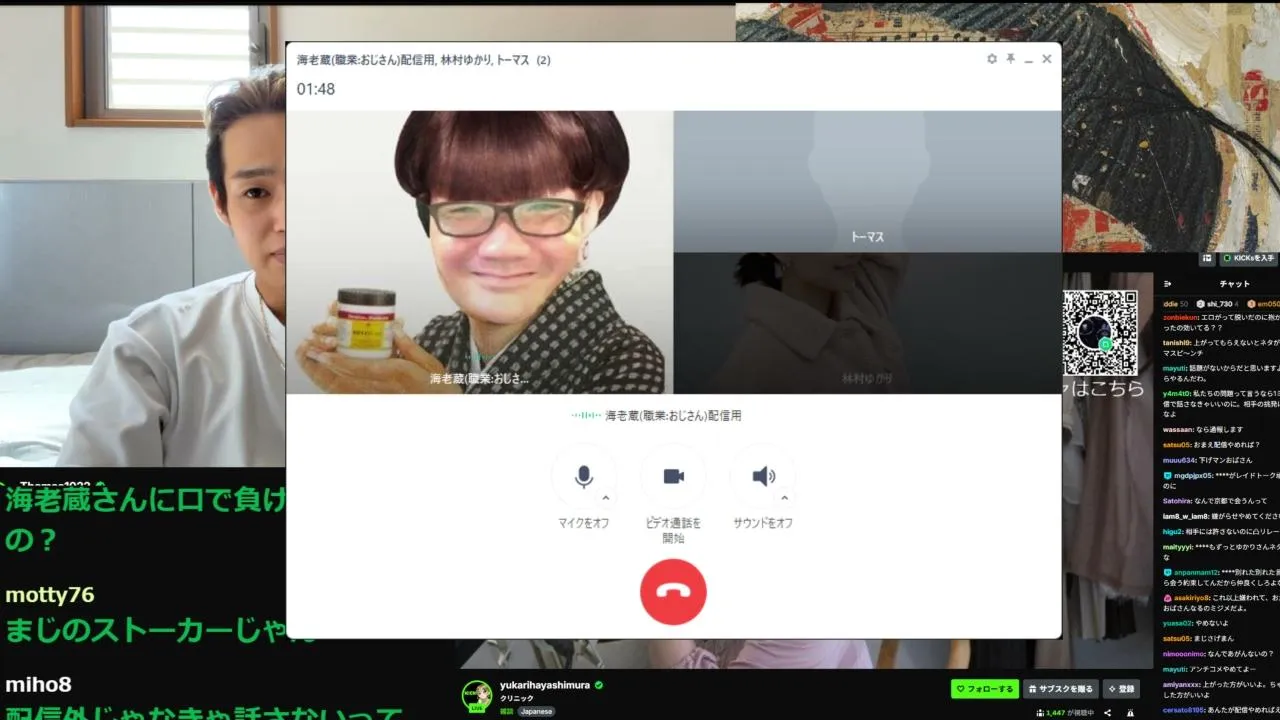This screenshot has height=720, width=1280.
Task: Click the QR code image on stream
Action: click(1100, 333)
